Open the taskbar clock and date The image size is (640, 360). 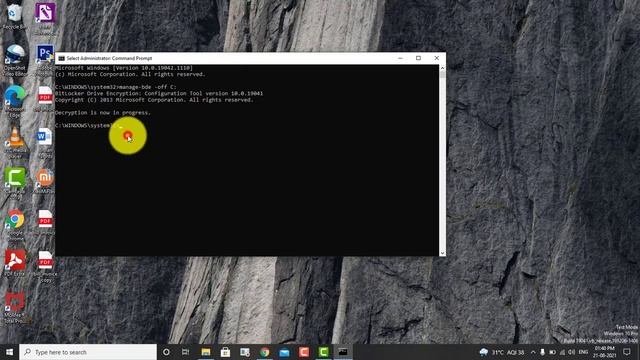(605, 352)
